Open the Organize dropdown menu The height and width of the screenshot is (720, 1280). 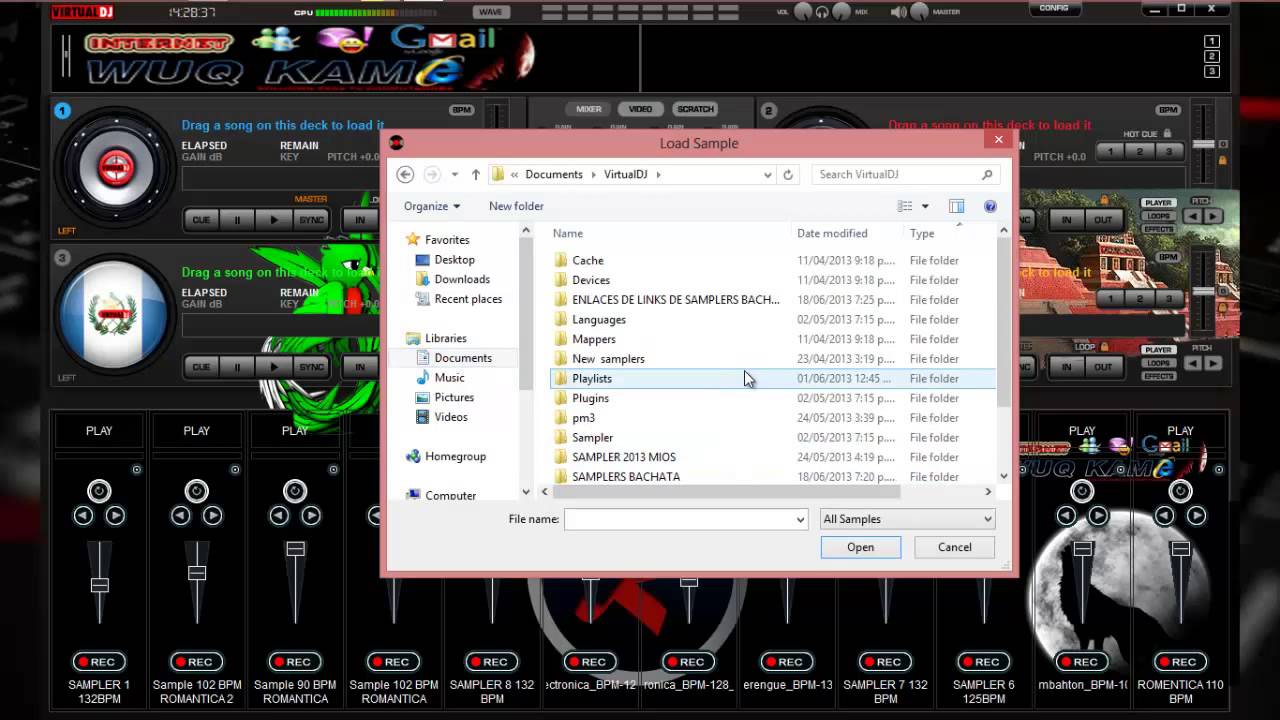click(x=432, y=206)
